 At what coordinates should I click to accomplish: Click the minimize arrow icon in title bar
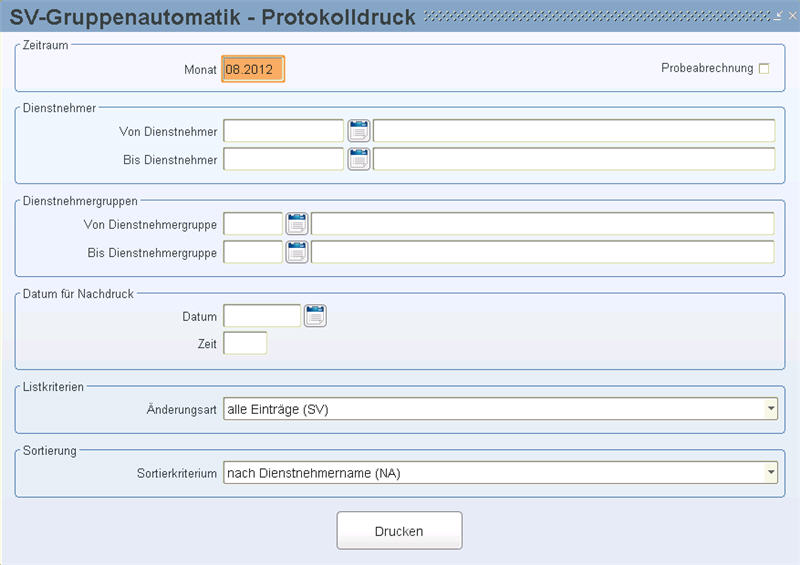point(778,16)
